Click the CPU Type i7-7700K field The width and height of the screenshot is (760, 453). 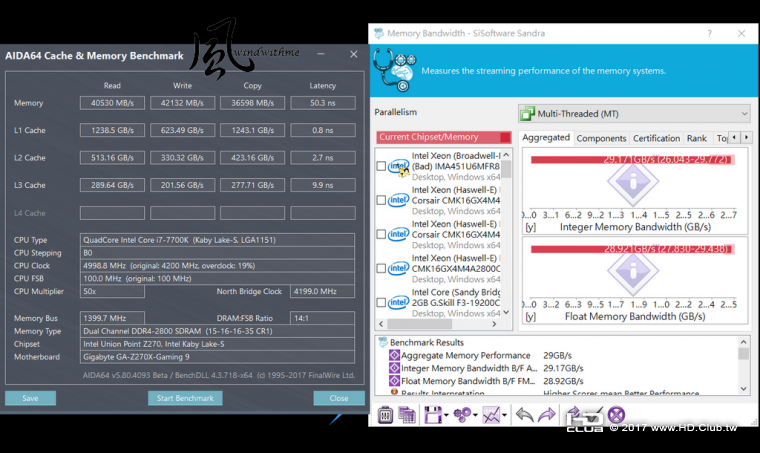pos(217,240)
